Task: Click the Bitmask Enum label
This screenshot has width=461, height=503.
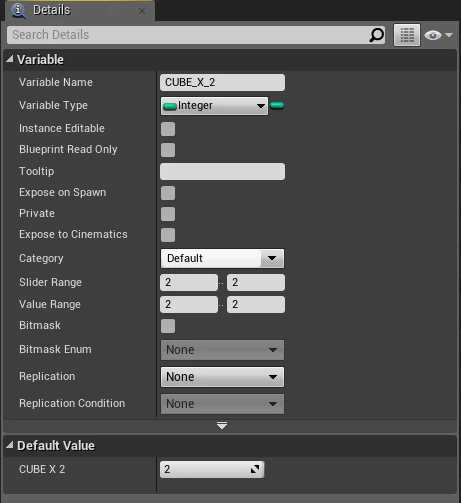Action: click(55, 349)
